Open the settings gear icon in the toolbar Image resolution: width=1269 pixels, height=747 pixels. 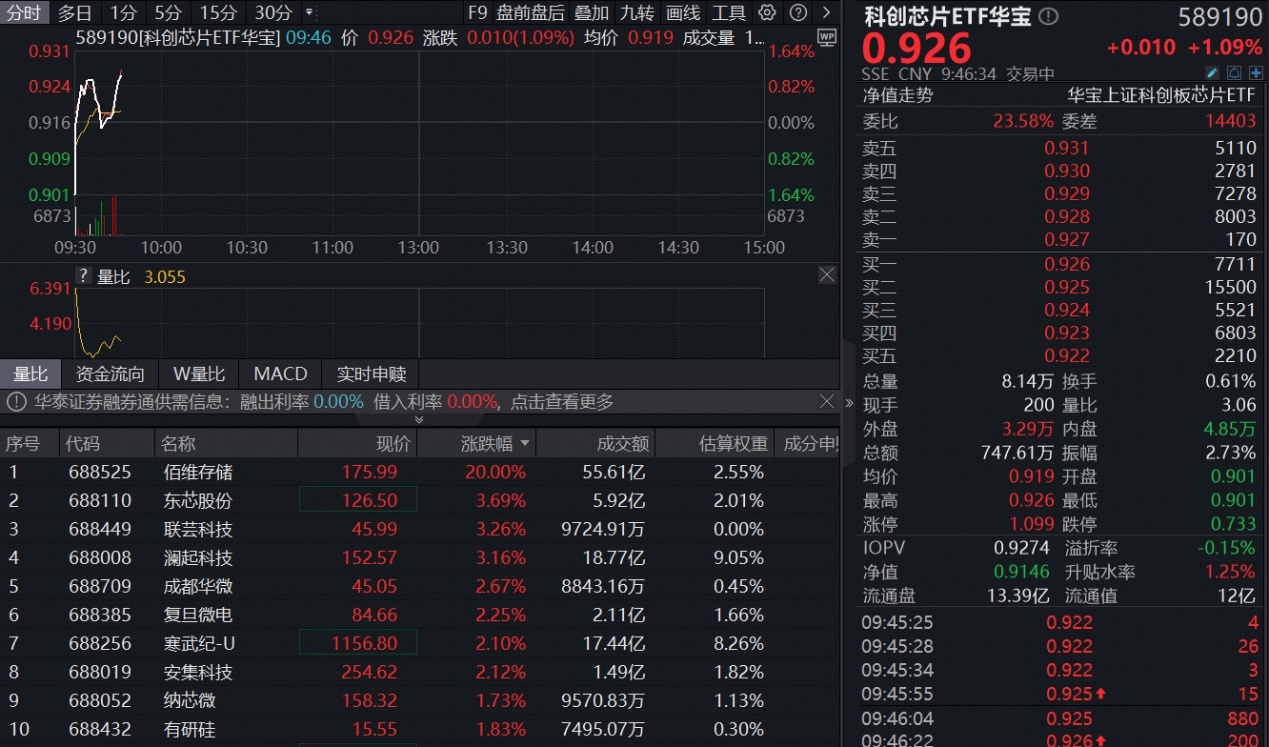pos(767,13)
